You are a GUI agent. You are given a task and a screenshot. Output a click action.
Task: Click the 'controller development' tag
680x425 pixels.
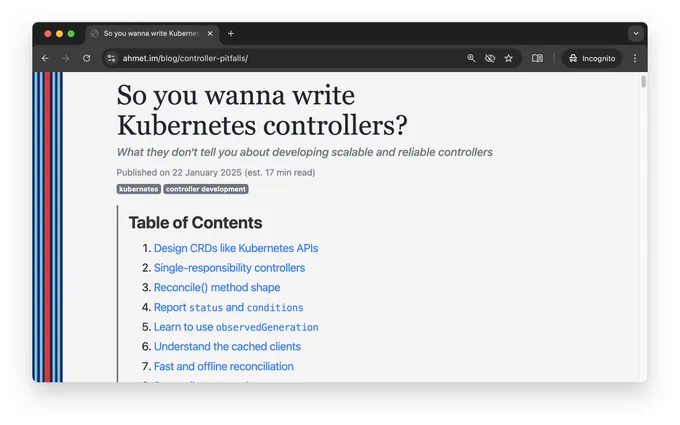206,189
